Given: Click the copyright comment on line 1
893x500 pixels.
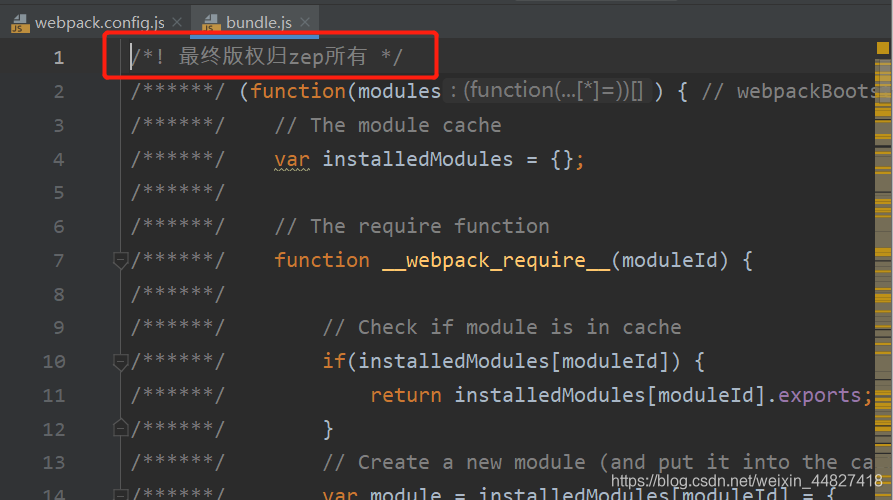Looking at the screenshot, I should pyautogui.click(x=267, y=56).
